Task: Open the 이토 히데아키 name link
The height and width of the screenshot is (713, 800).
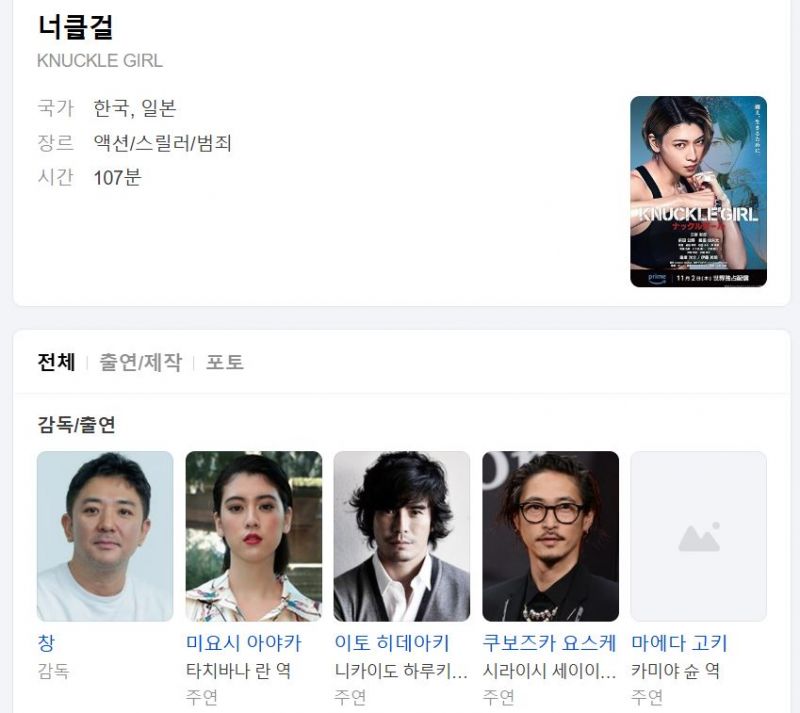Action: point(392,643)
